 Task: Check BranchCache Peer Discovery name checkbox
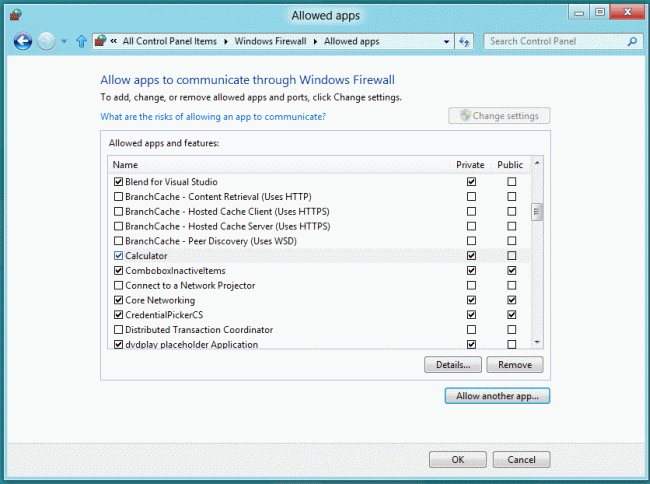(x=119, y=241)
